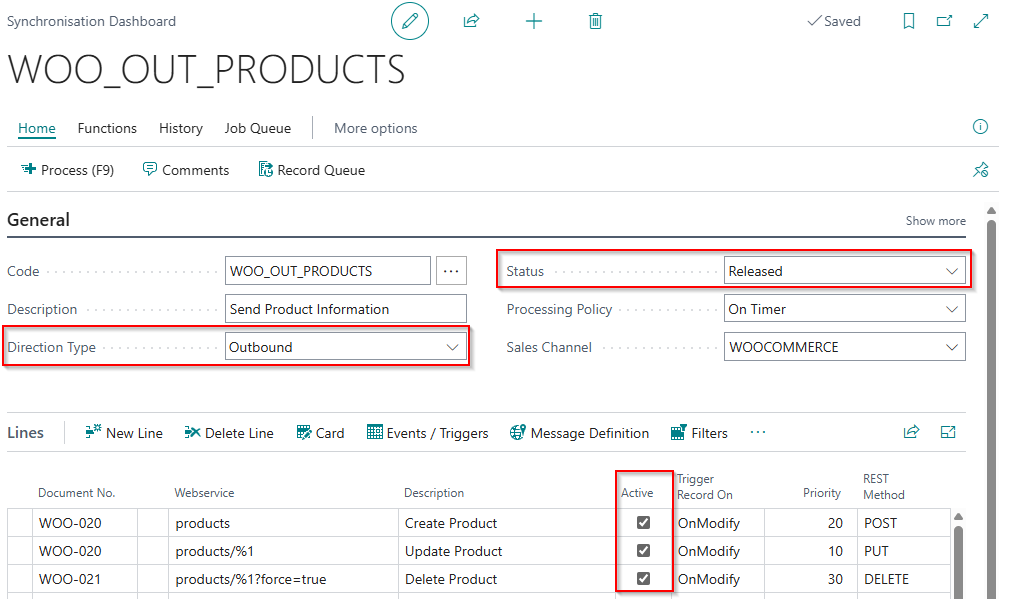The image size is (1012, 599).
Task: Collapse the General section header
Action: tap(38, 220)
